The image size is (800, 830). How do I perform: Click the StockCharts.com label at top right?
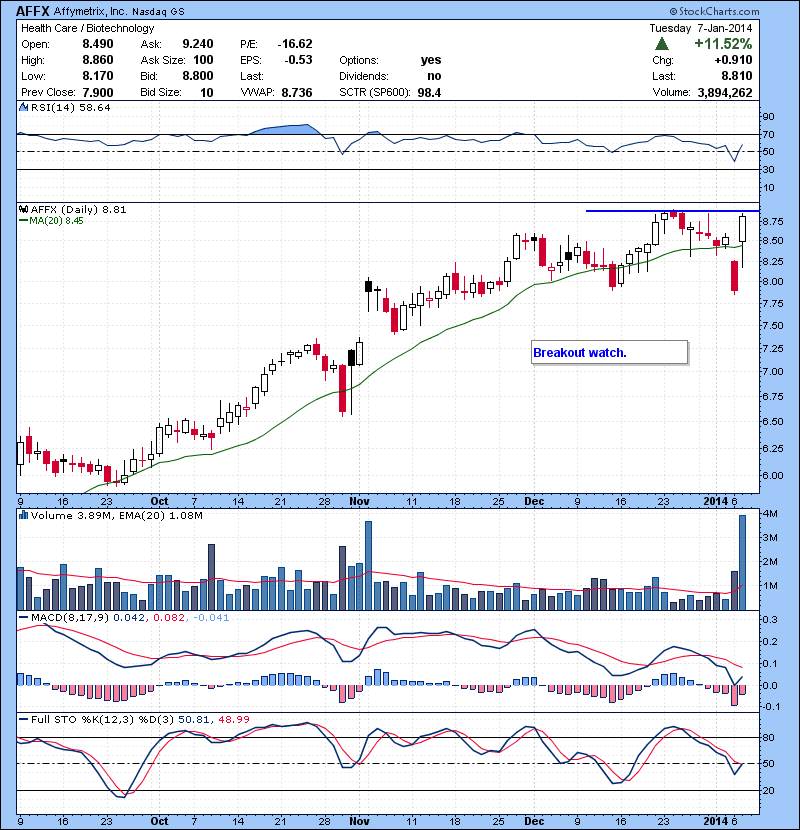[714, 11]
